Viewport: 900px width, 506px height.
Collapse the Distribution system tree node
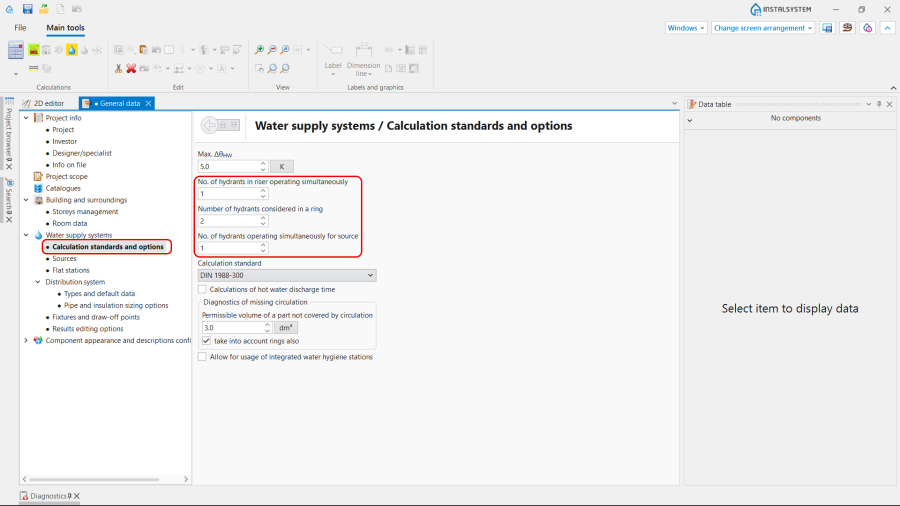(x=37, y=282)
